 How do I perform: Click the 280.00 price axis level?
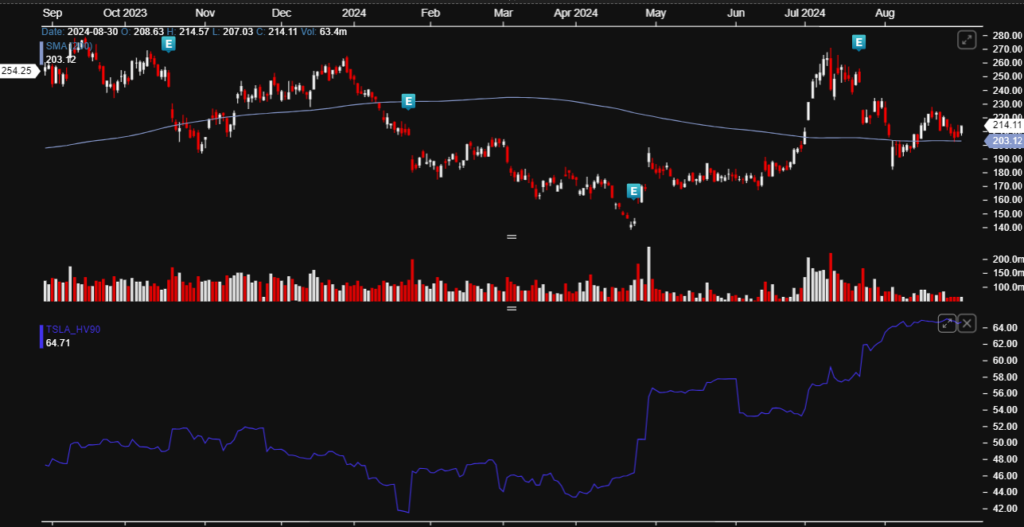[x=1006, y=35]
